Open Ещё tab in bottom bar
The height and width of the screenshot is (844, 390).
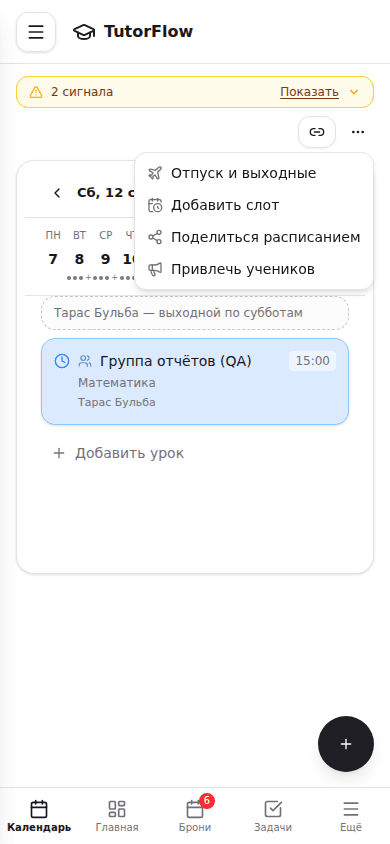click(x=351, y=816)
